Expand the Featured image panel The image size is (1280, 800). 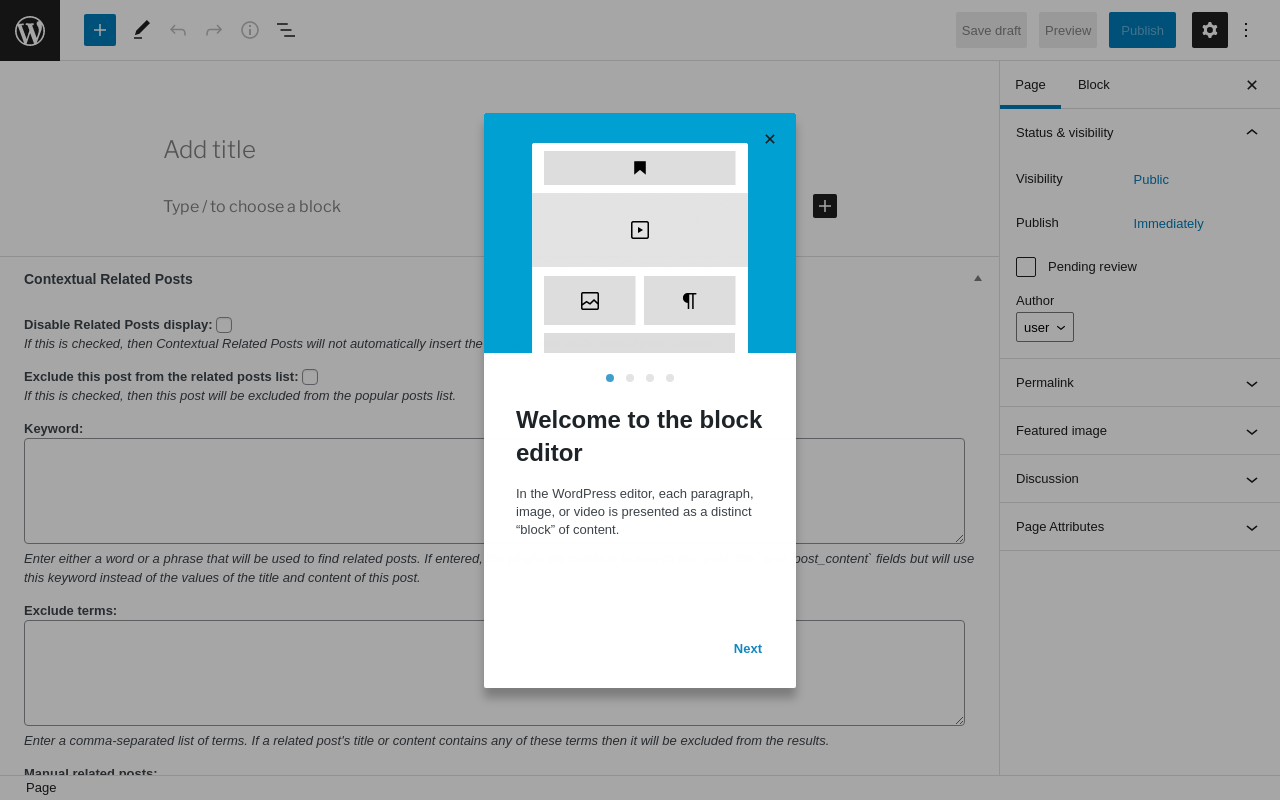1140,431
